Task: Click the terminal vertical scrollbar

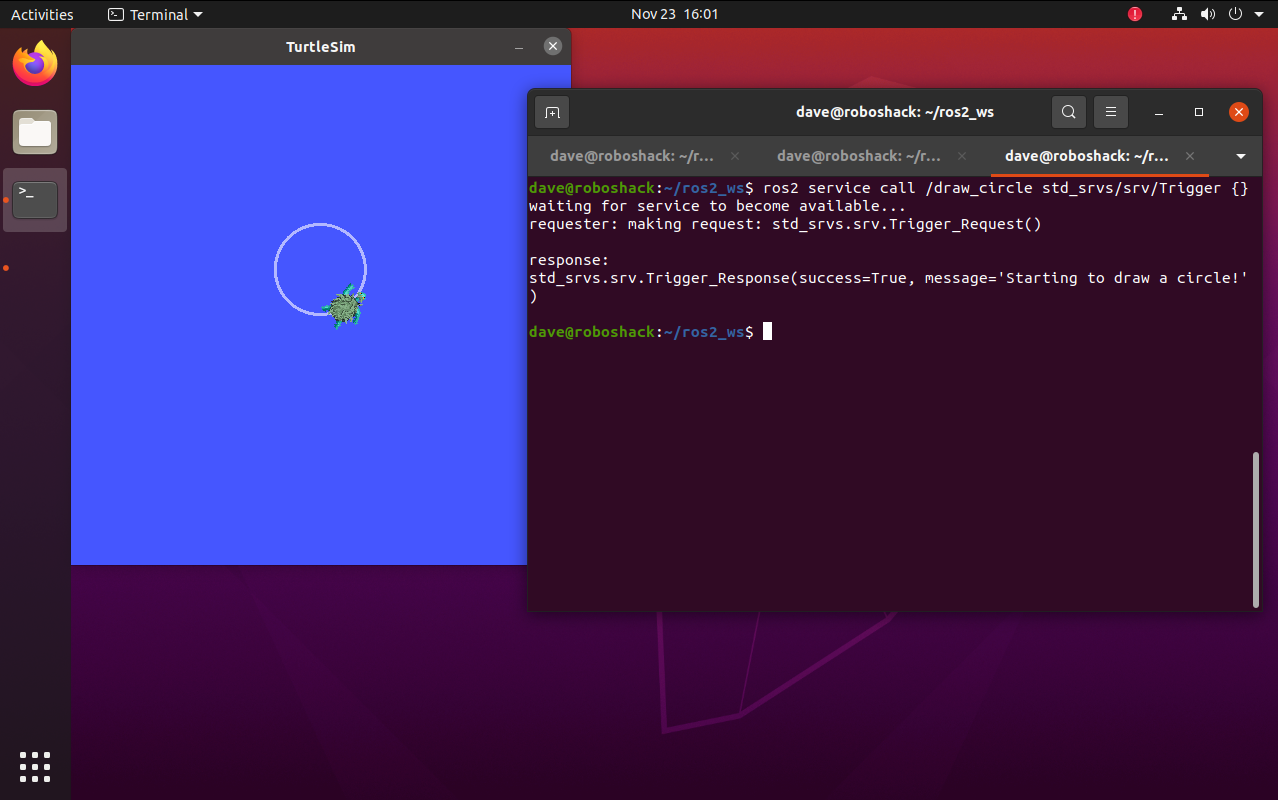Action: (x=1256, y=528)
